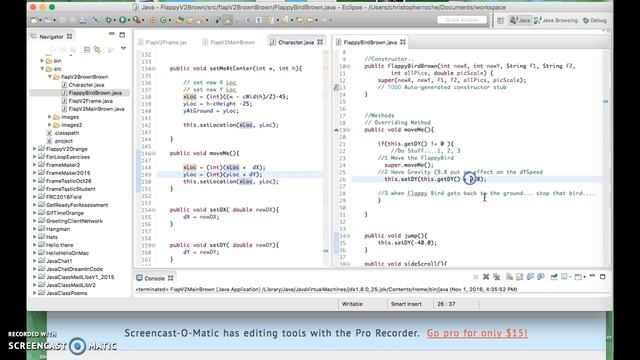Open 'Go pro for only $15!' link
Viewport: 640px width, 360px height.
[477, 333]
